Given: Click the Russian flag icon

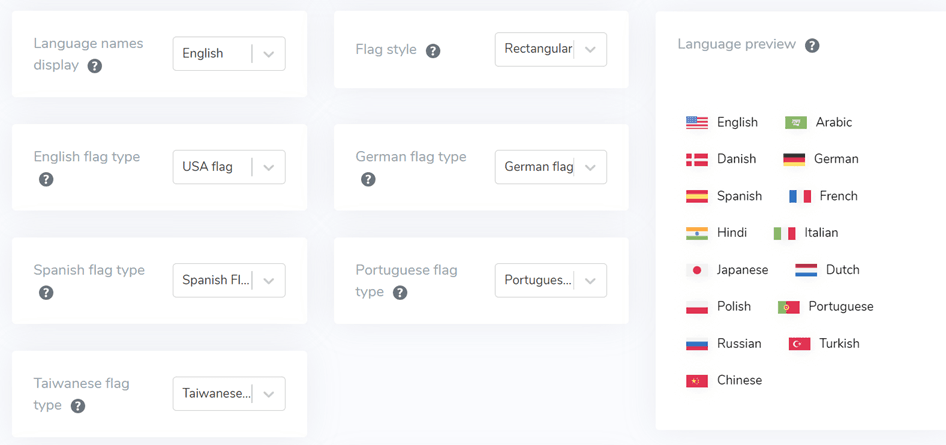Looking at the screenshot, I should tap(697, 344).
